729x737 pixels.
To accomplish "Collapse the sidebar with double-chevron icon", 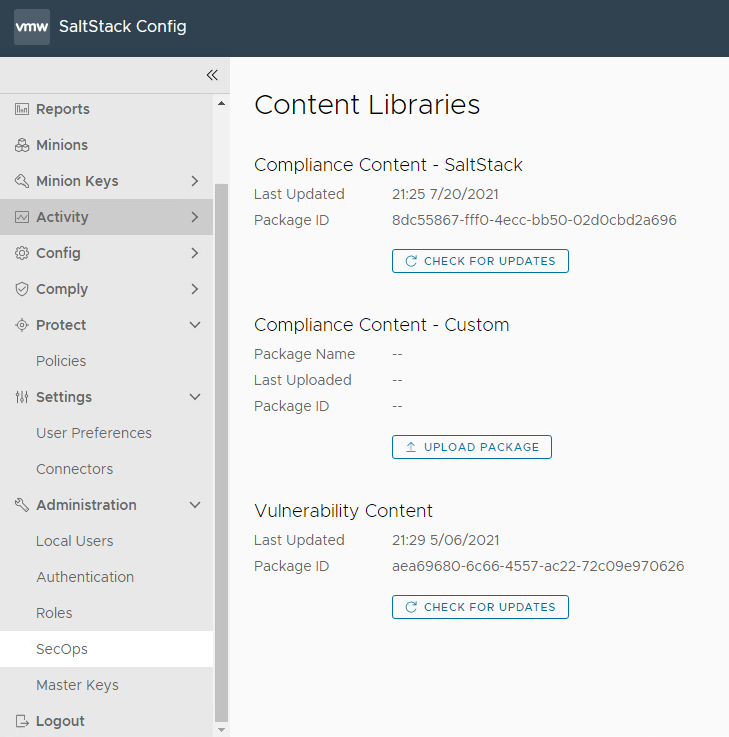I will pos(212,75).
